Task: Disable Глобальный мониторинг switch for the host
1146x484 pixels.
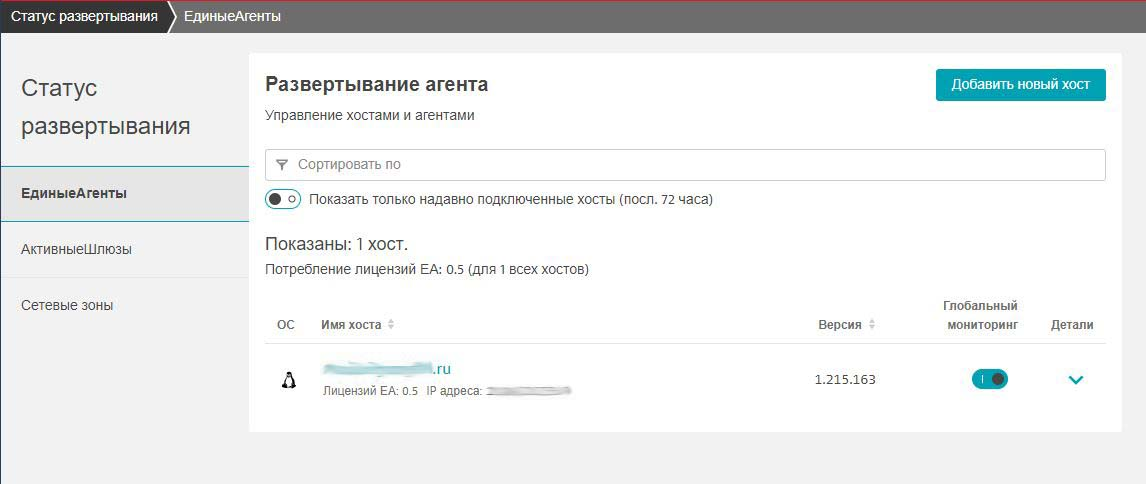Action: pos(990,379)
